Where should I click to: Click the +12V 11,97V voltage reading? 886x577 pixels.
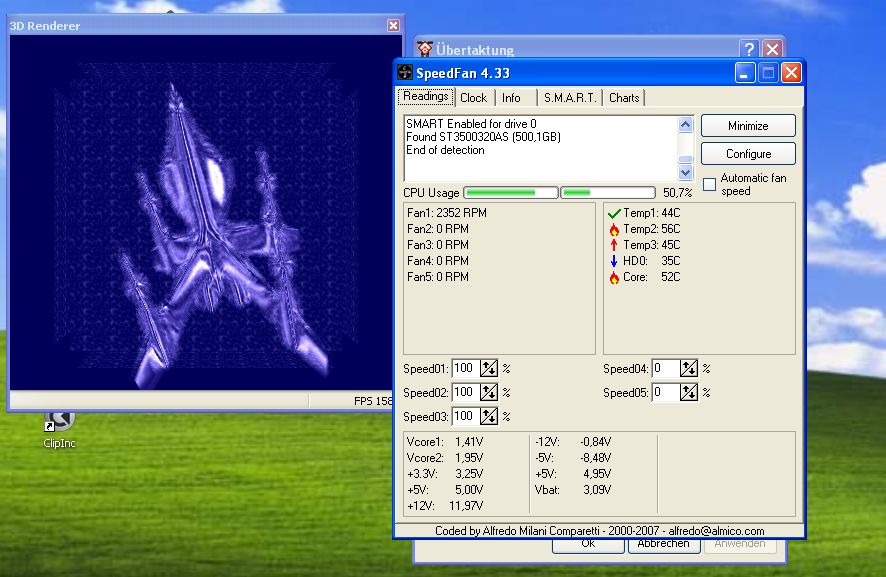(x=445, y=506)
